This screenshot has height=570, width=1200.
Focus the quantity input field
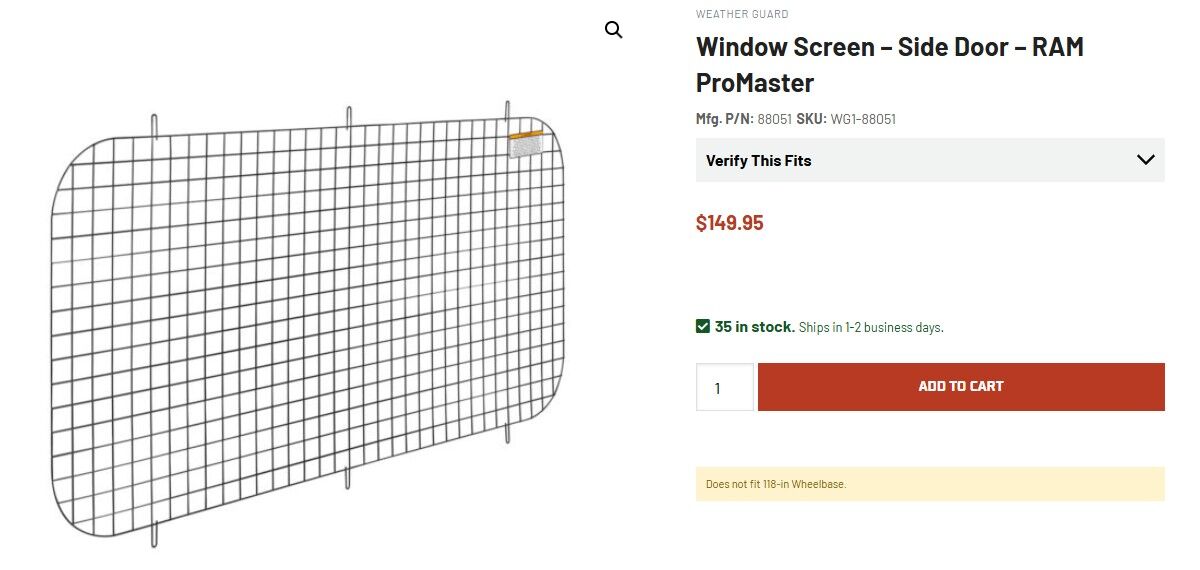[x=725, y=387]
